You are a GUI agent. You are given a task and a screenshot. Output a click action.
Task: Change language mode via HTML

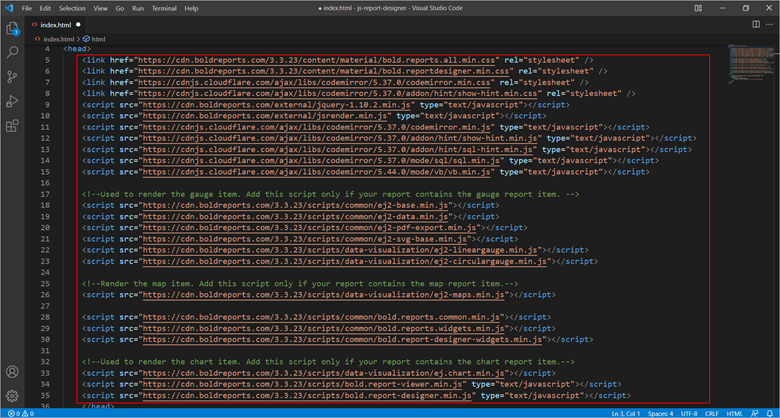734,414
